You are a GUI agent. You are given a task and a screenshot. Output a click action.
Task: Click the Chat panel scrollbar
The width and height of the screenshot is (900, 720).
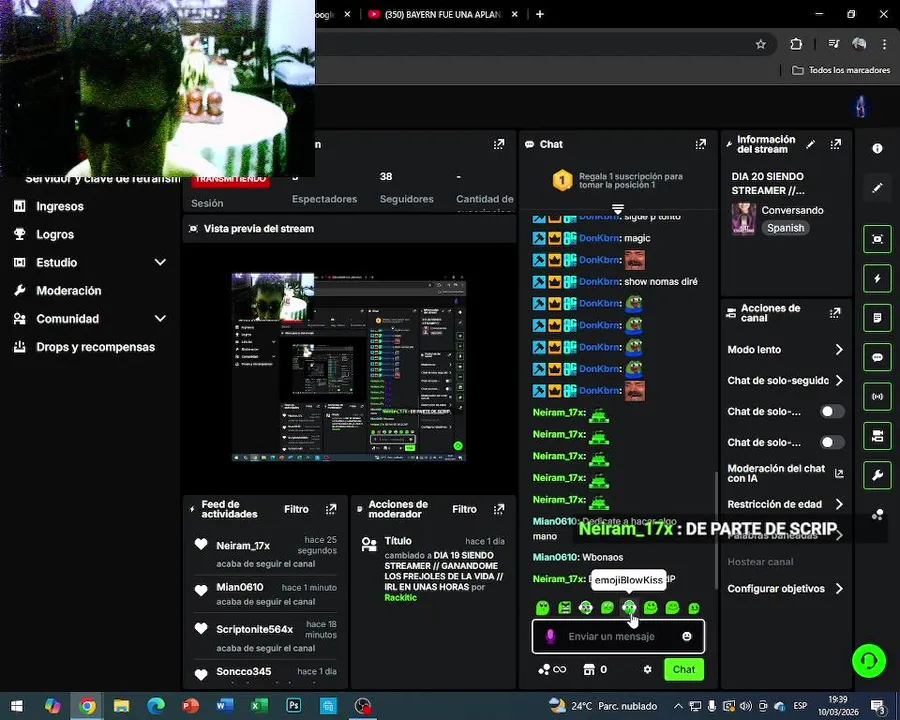tap(716, 531)
